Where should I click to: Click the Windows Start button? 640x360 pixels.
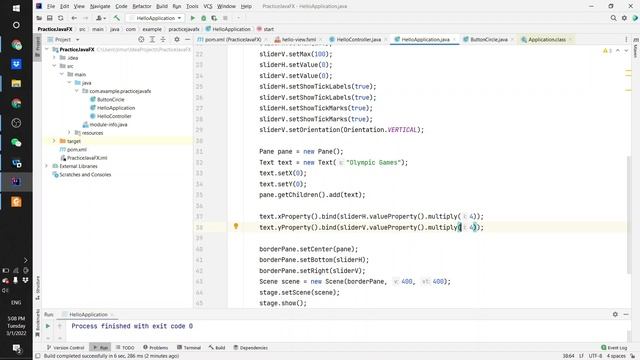point(16,8)
